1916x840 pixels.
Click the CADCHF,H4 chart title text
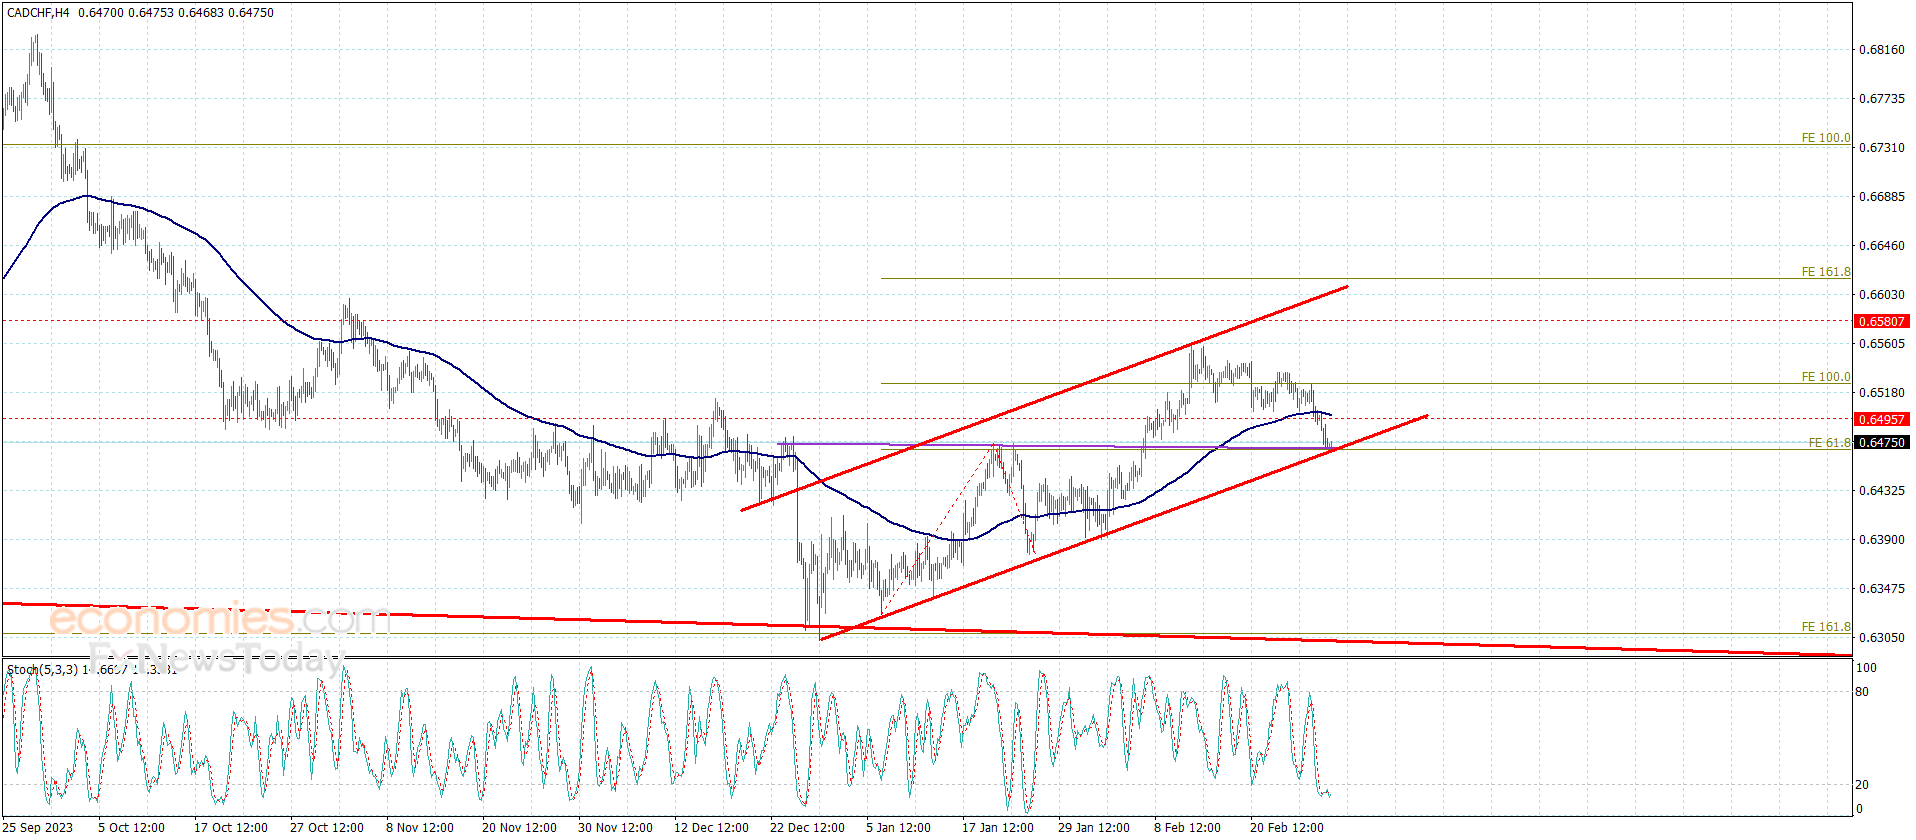point(38,13)
